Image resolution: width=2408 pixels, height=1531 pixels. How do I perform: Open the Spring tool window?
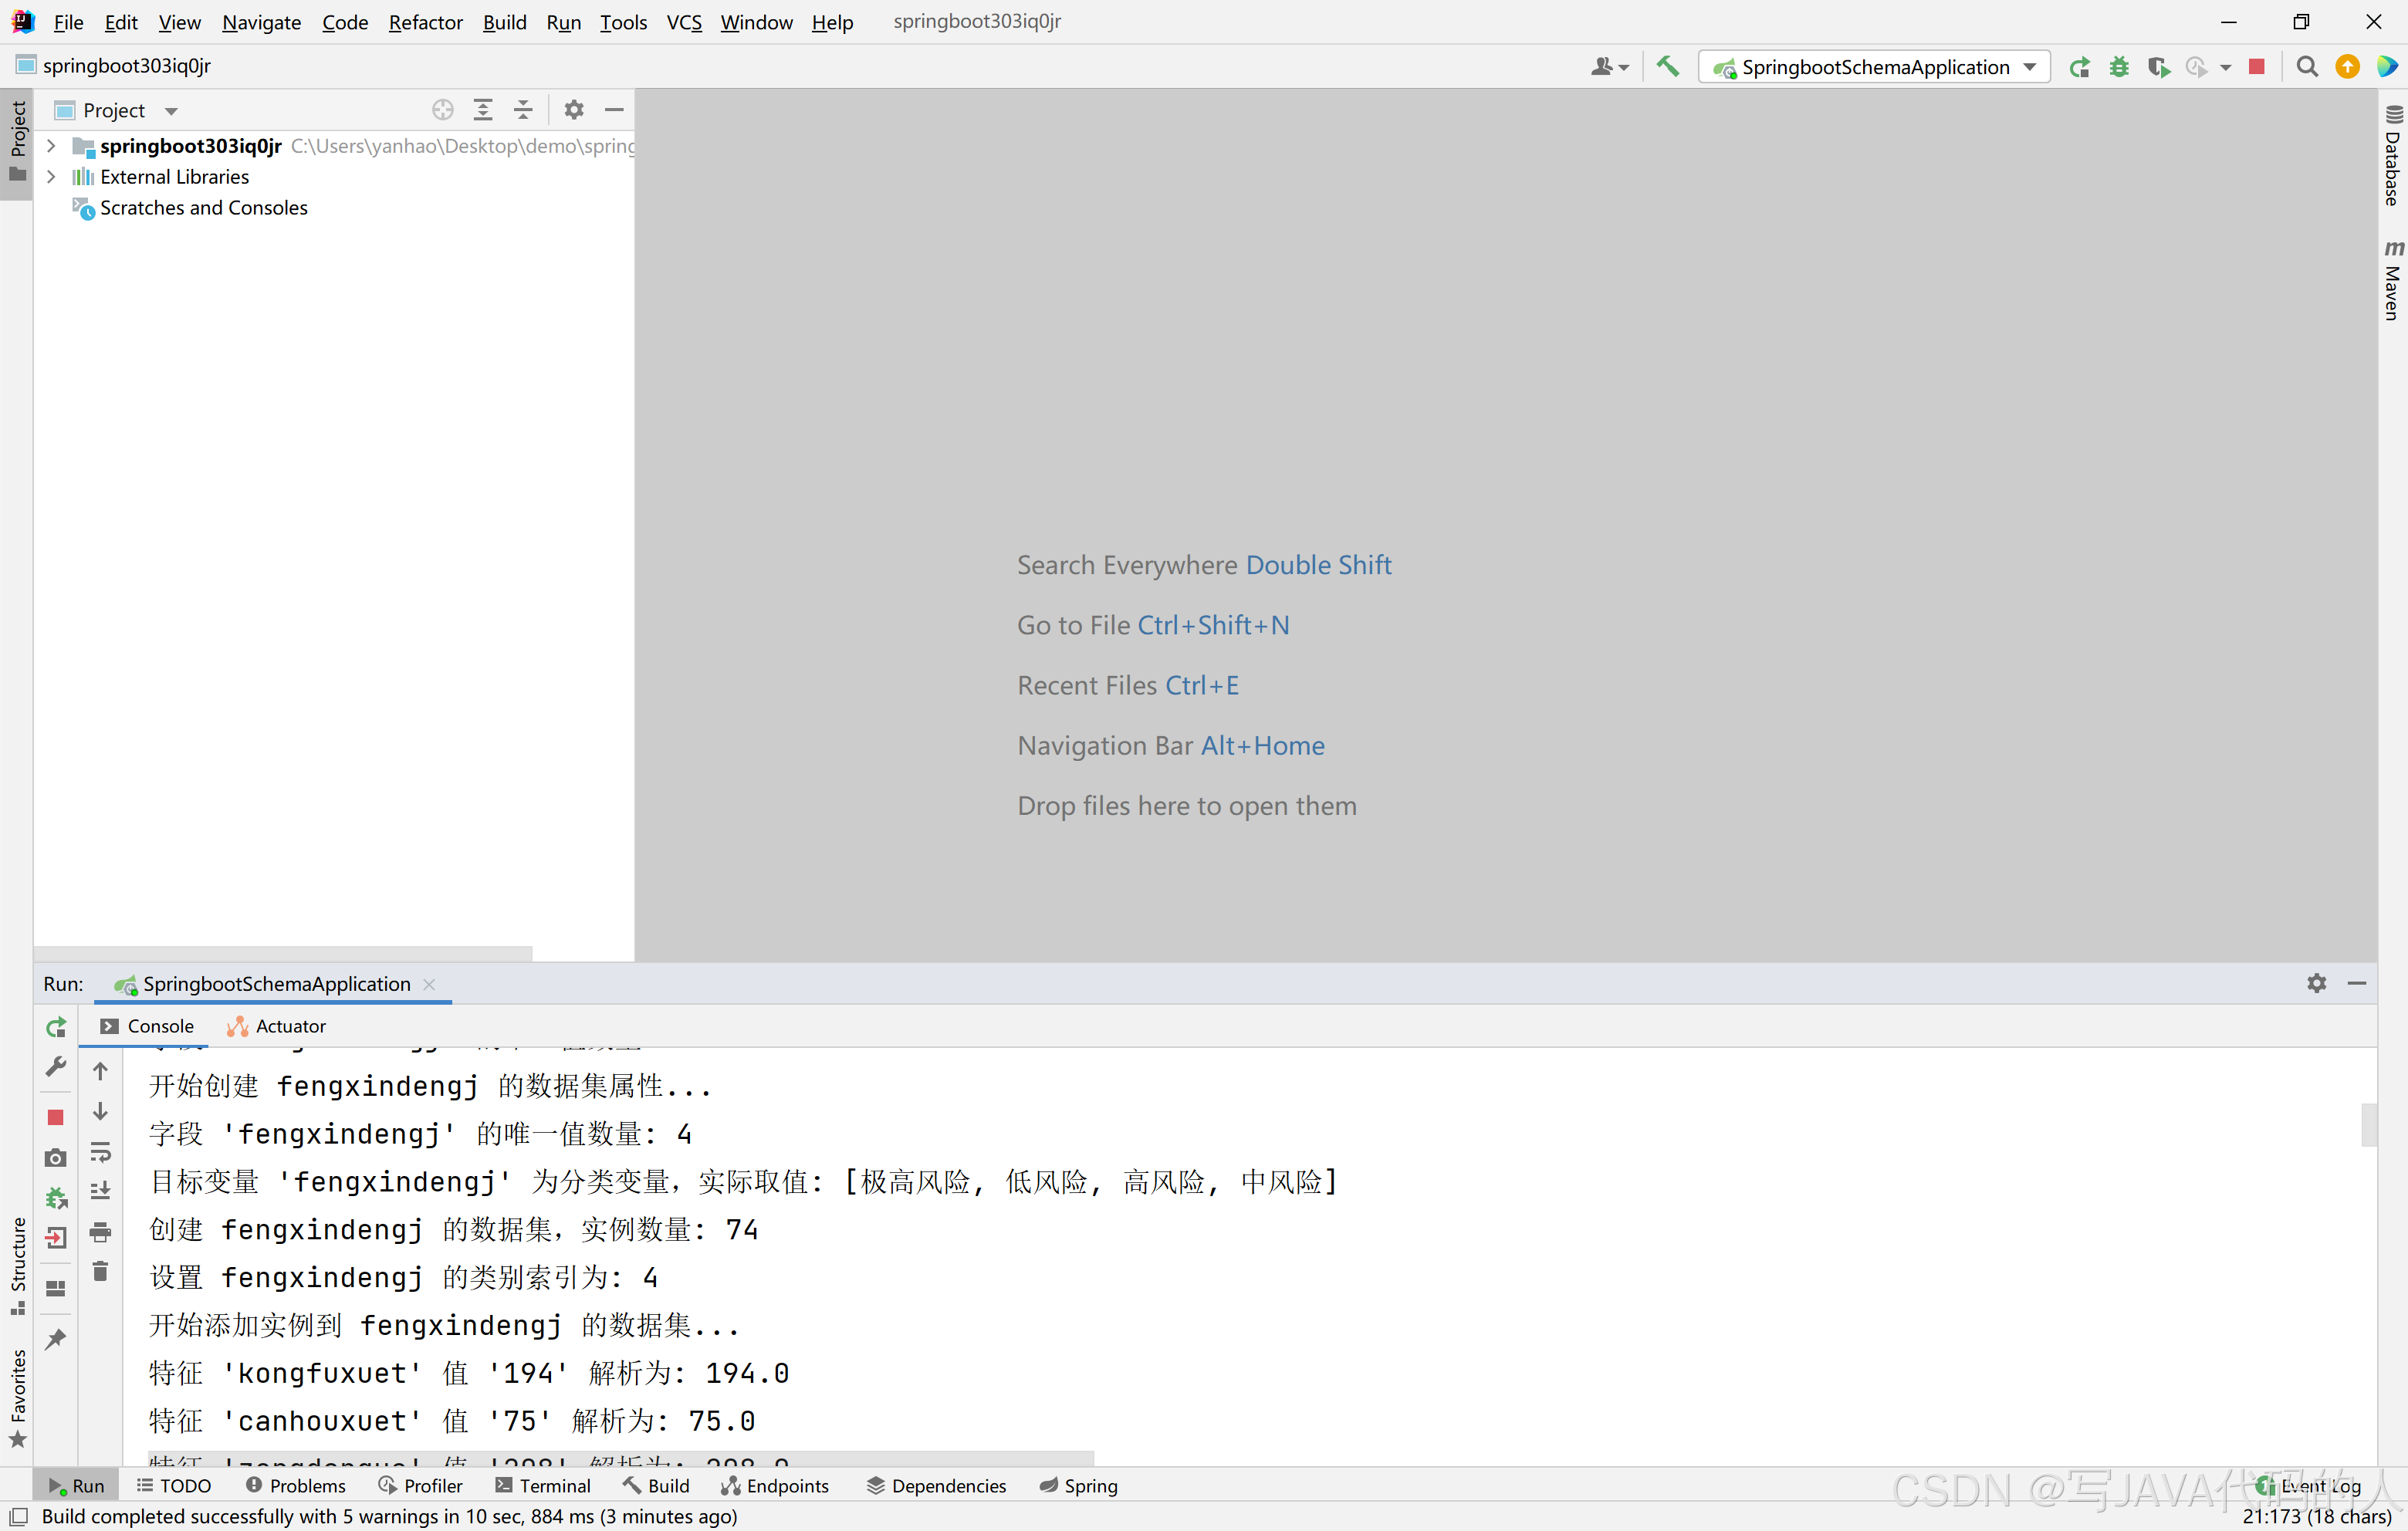pos(1079,1486)
